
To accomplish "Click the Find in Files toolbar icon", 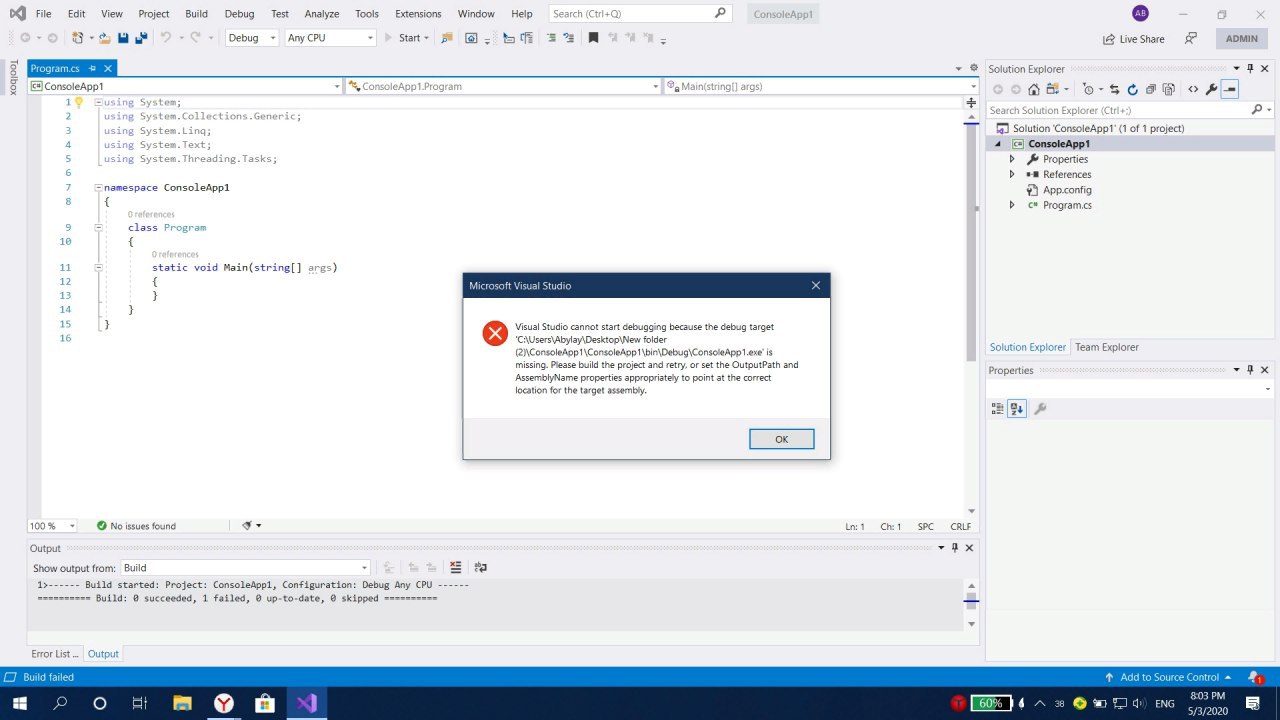I will (x=446, y=38).
